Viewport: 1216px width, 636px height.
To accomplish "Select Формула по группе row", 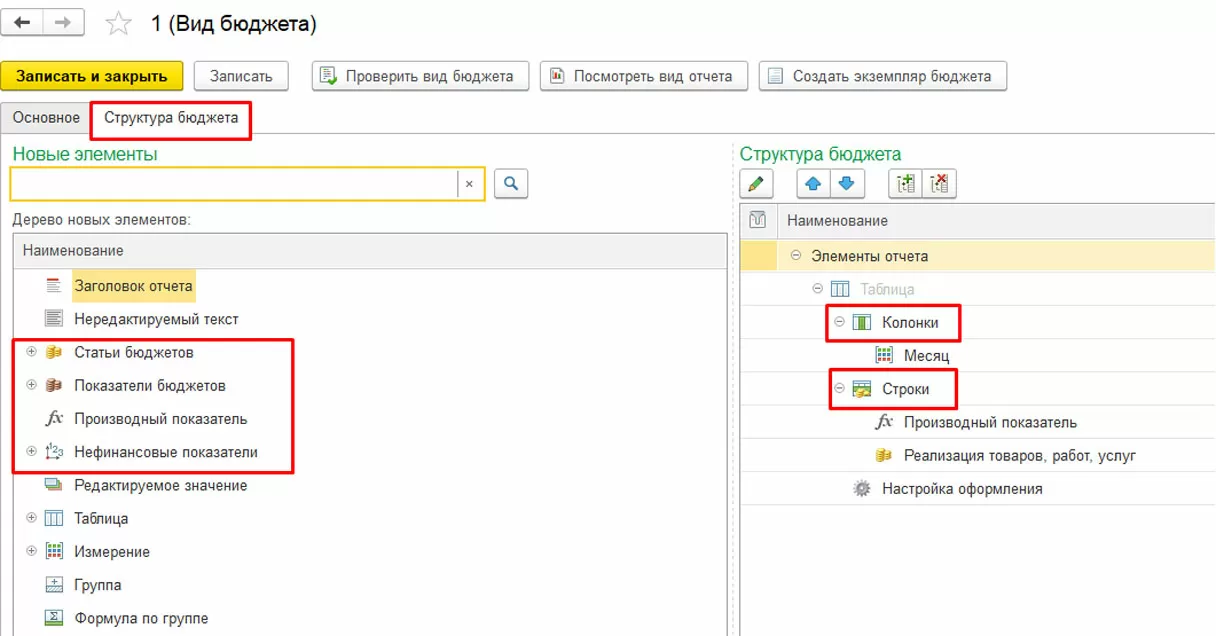I will (371, 618).
